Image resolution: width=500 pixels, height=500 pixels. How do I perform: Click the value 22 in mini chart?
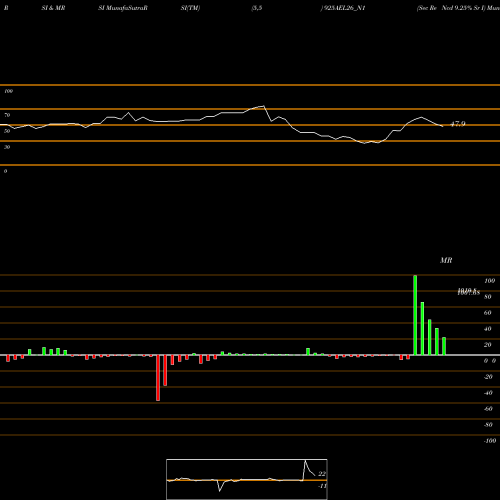(x=322, y=474)
